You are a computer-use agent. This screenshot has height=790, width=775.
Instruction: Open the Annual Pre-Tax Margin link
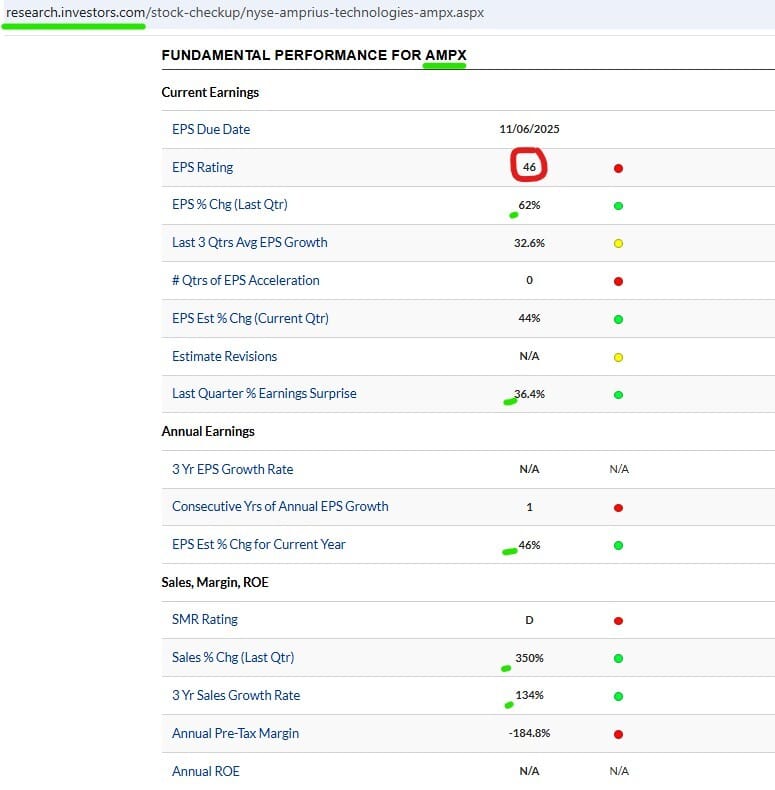[x=235, y=734]
